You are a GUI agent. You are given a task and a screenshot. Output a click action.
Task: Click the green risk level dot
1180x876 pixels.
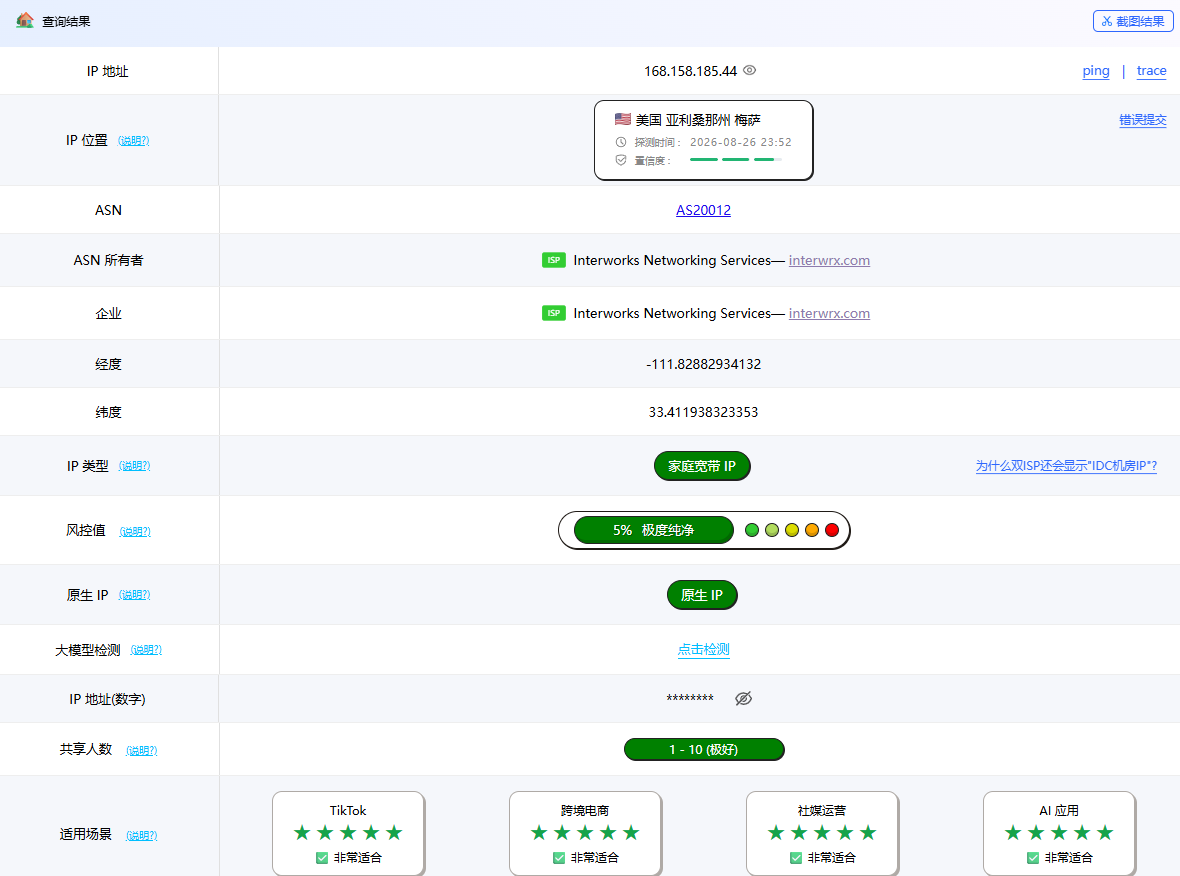pyautogui.click(x=752, y=530)
